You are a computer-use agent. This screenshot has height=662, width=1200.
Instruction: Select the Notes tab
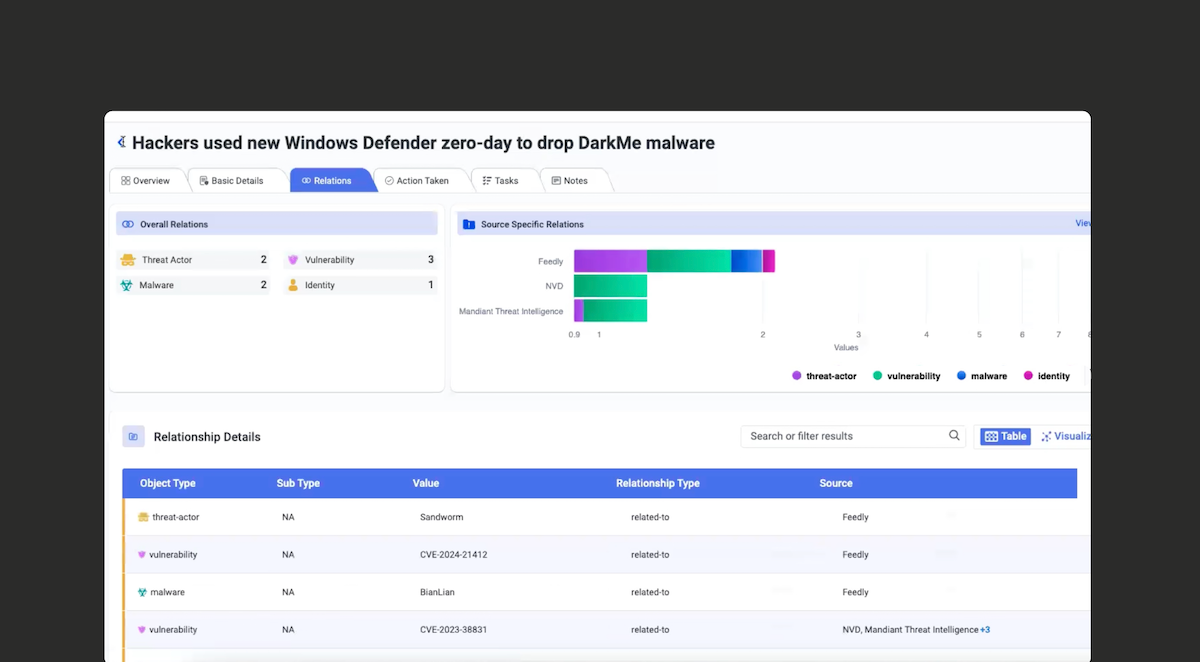click(x=572, y=180)
